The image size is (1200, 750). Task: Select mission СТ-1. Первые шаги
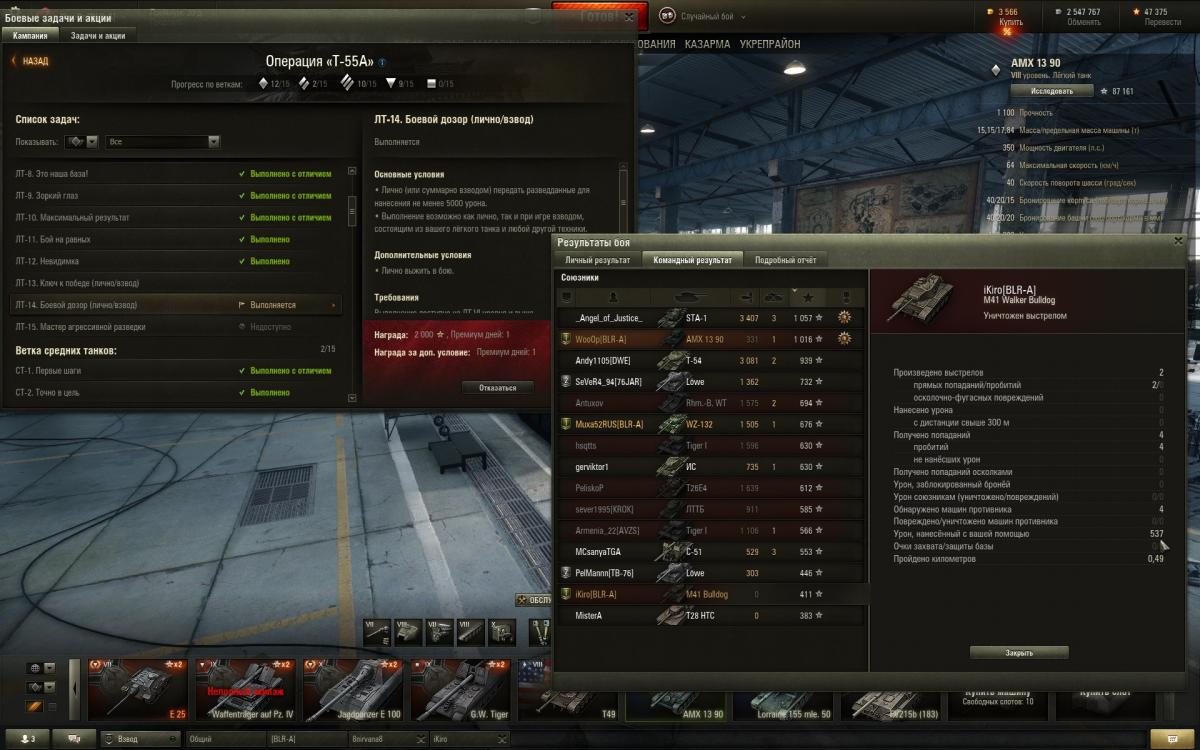(x=176, y=370)
